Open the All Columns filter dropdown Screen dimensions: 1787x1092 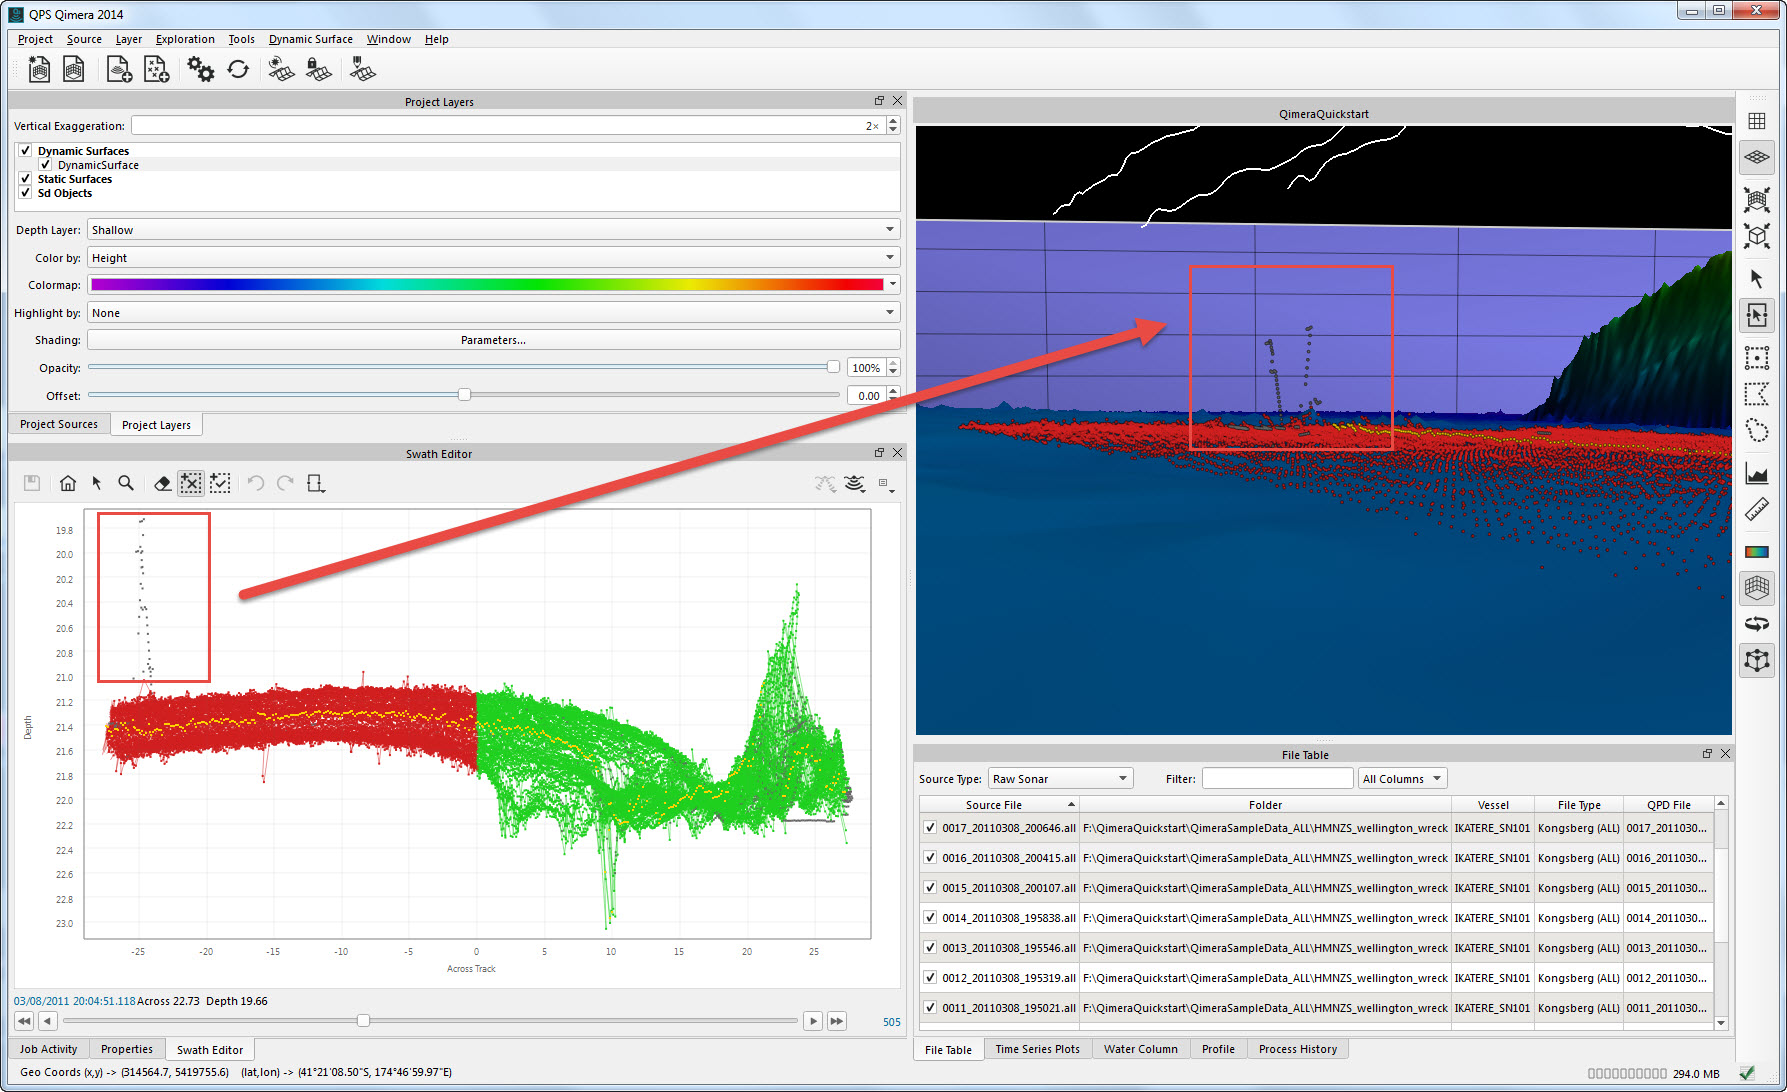(x=1402, y=779)
